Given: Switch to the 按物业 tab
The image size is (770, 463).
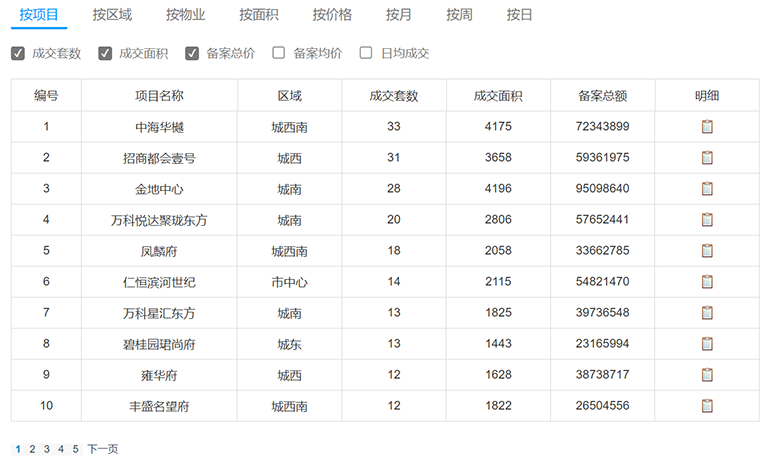Looking at the screenshot, I should [186, 15].
